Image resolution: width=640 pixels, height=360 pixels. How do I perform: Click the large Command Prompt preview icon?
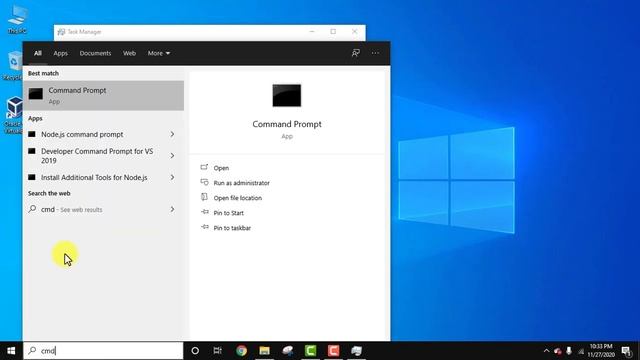click(x=287, y=96)
